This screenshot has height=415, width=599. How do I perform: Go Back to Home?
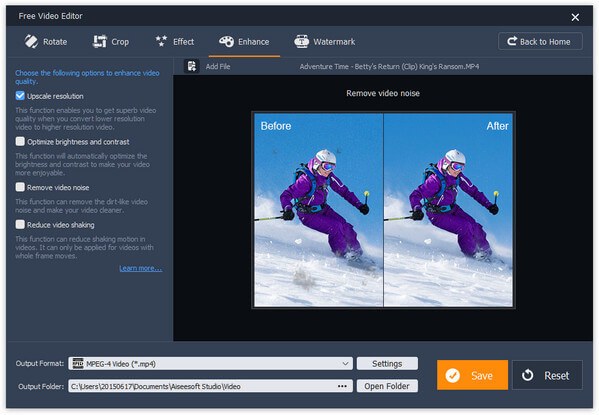tap(540, 41)
